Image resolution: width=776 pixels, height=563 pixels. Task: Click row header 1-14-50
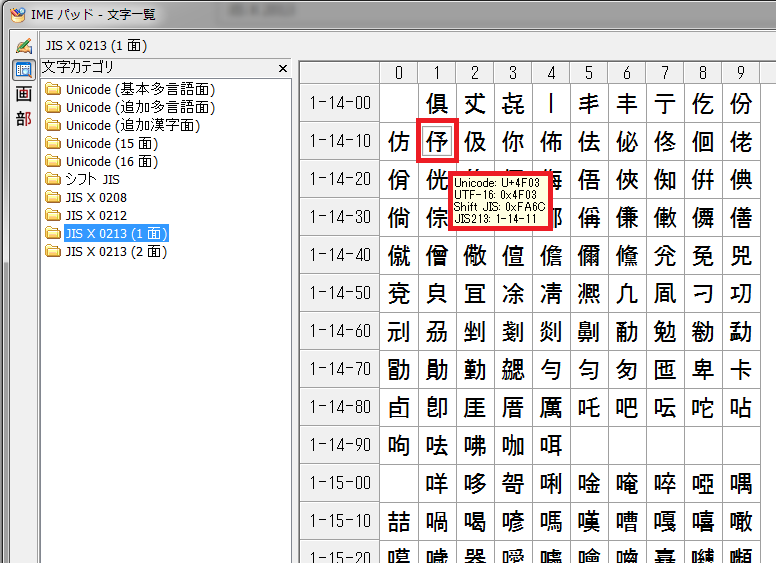click(340, 293)
